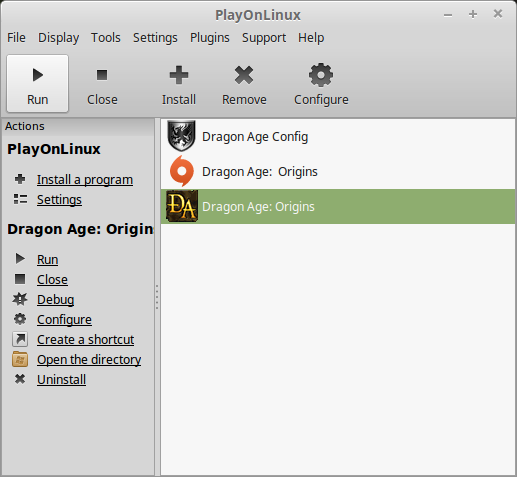Click the Run link in sidebar
This screenshot has width=517, height=477.
click(x=48, y=259)
